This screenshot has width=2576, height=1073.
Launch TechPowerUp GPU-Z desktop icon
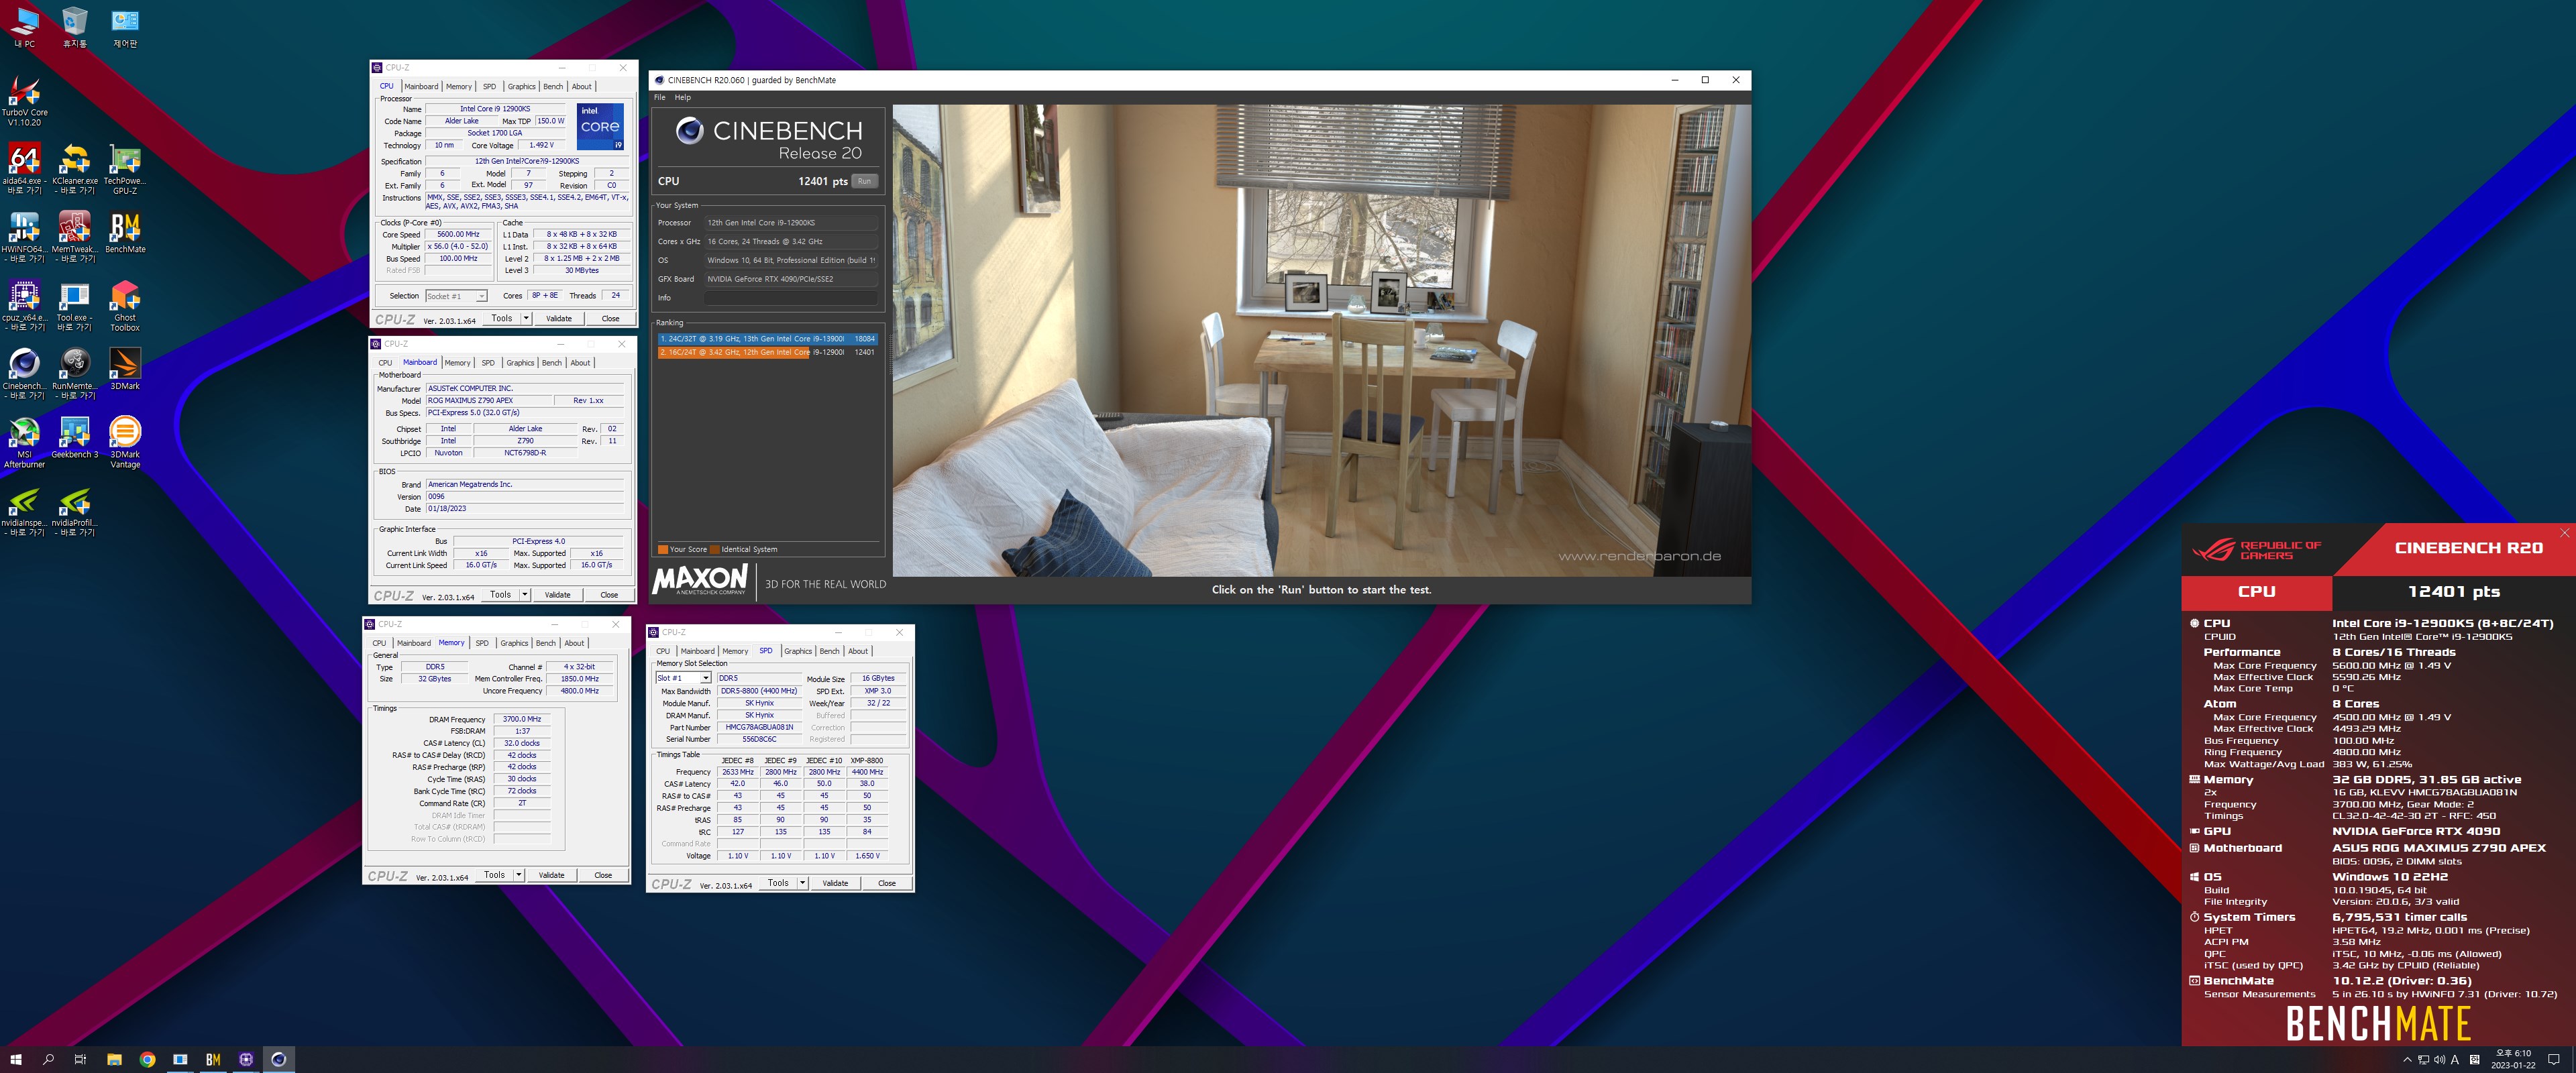click(125, 168)
